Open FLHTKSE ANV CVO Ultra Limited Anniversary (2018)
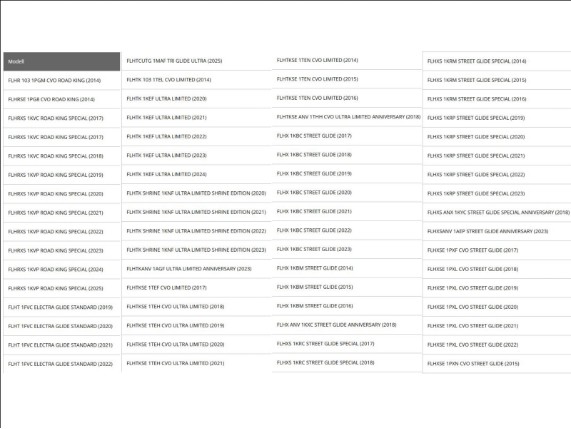The width and height of the screenshot is (571, 429). click(348, 118)
